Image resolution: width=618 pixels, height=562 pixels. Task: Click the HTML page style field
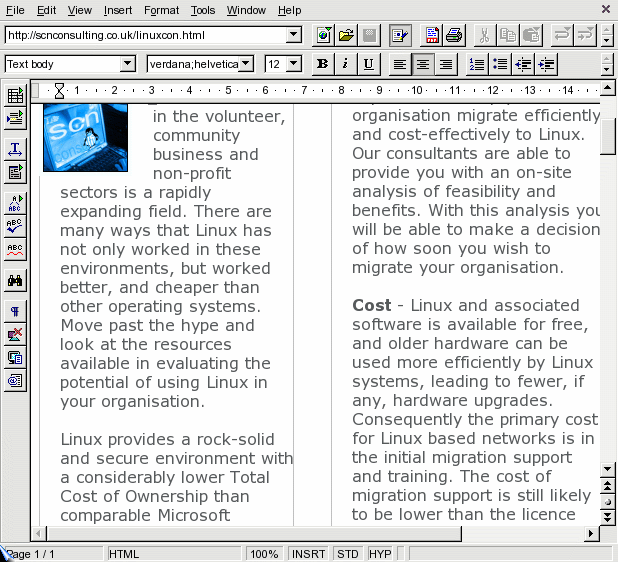[x=173, y=554]
